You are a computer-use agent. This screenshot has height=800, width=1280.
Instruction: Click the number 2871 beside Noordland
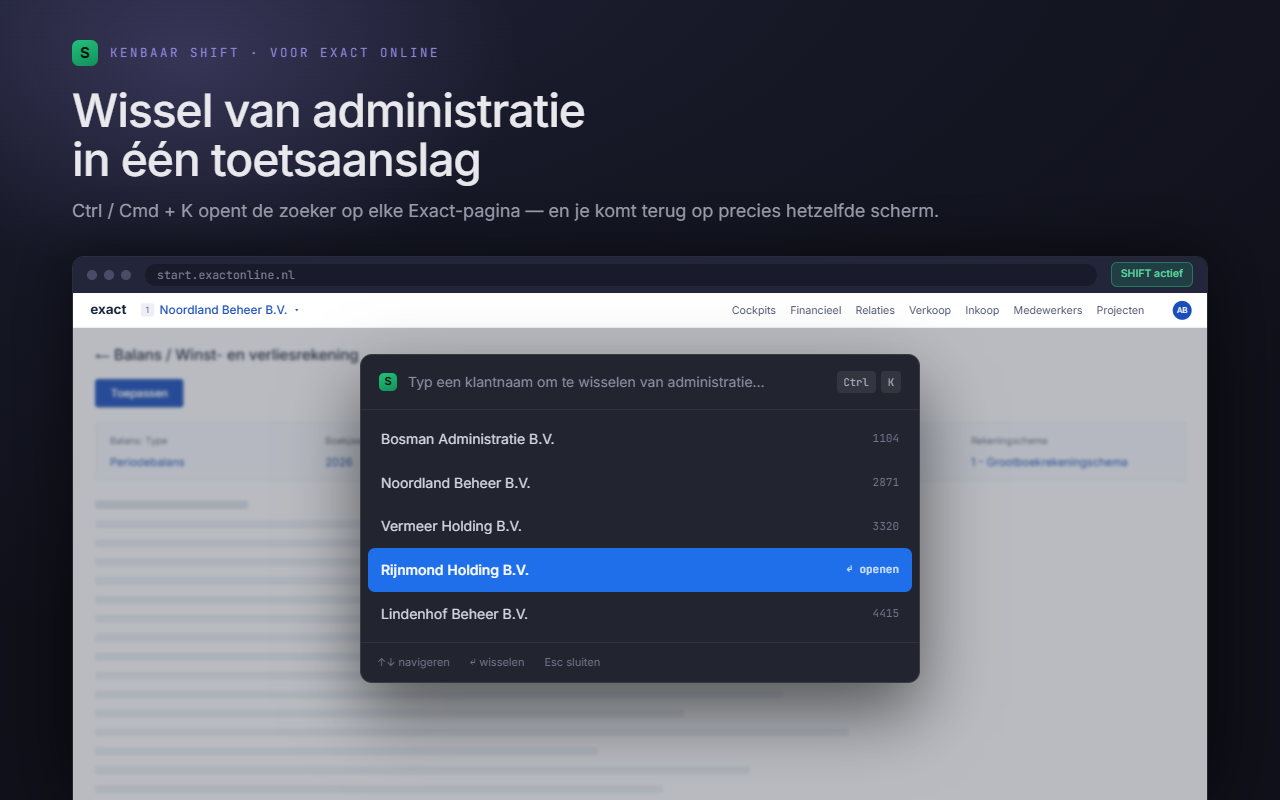click(886, 483)
